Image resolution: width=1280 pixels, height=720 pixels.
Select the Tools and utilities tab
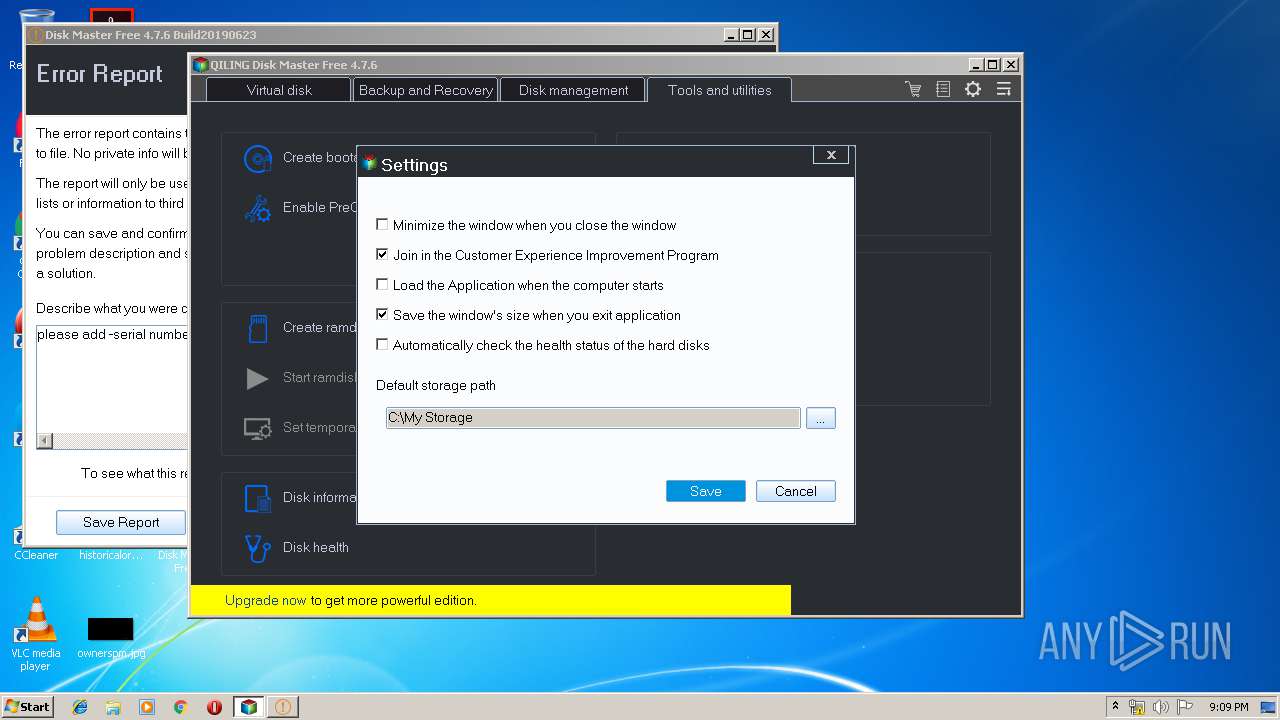point(719,90)
